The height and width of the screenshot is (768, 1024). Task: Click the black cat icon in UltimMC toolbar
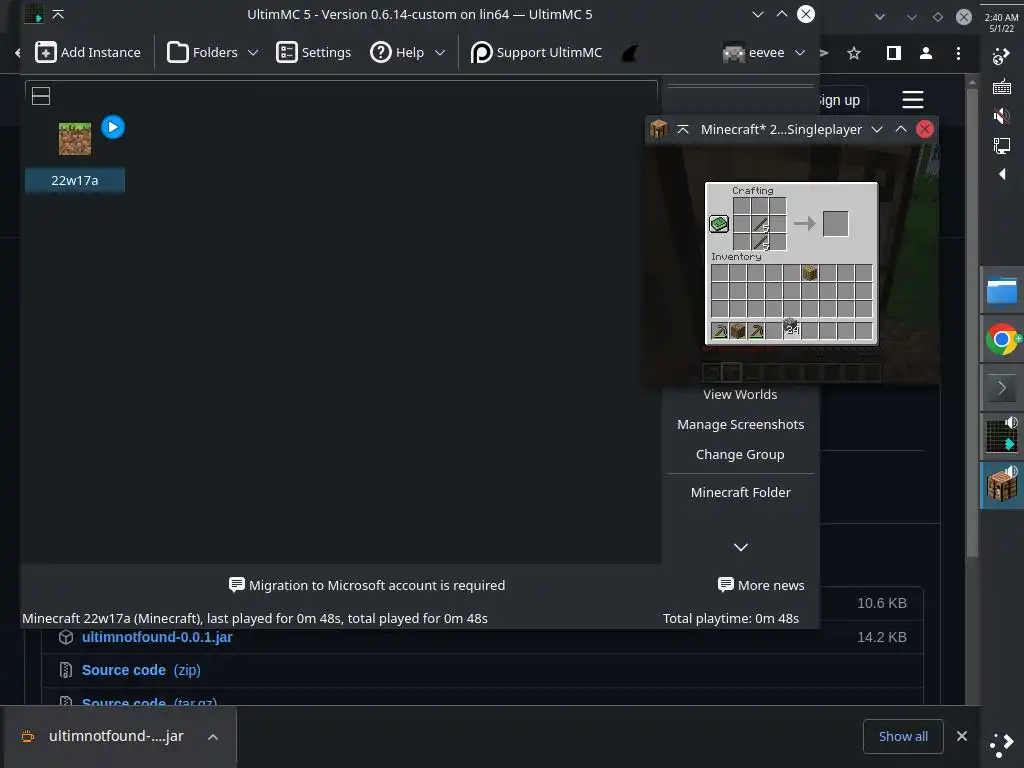pos(630,52)
